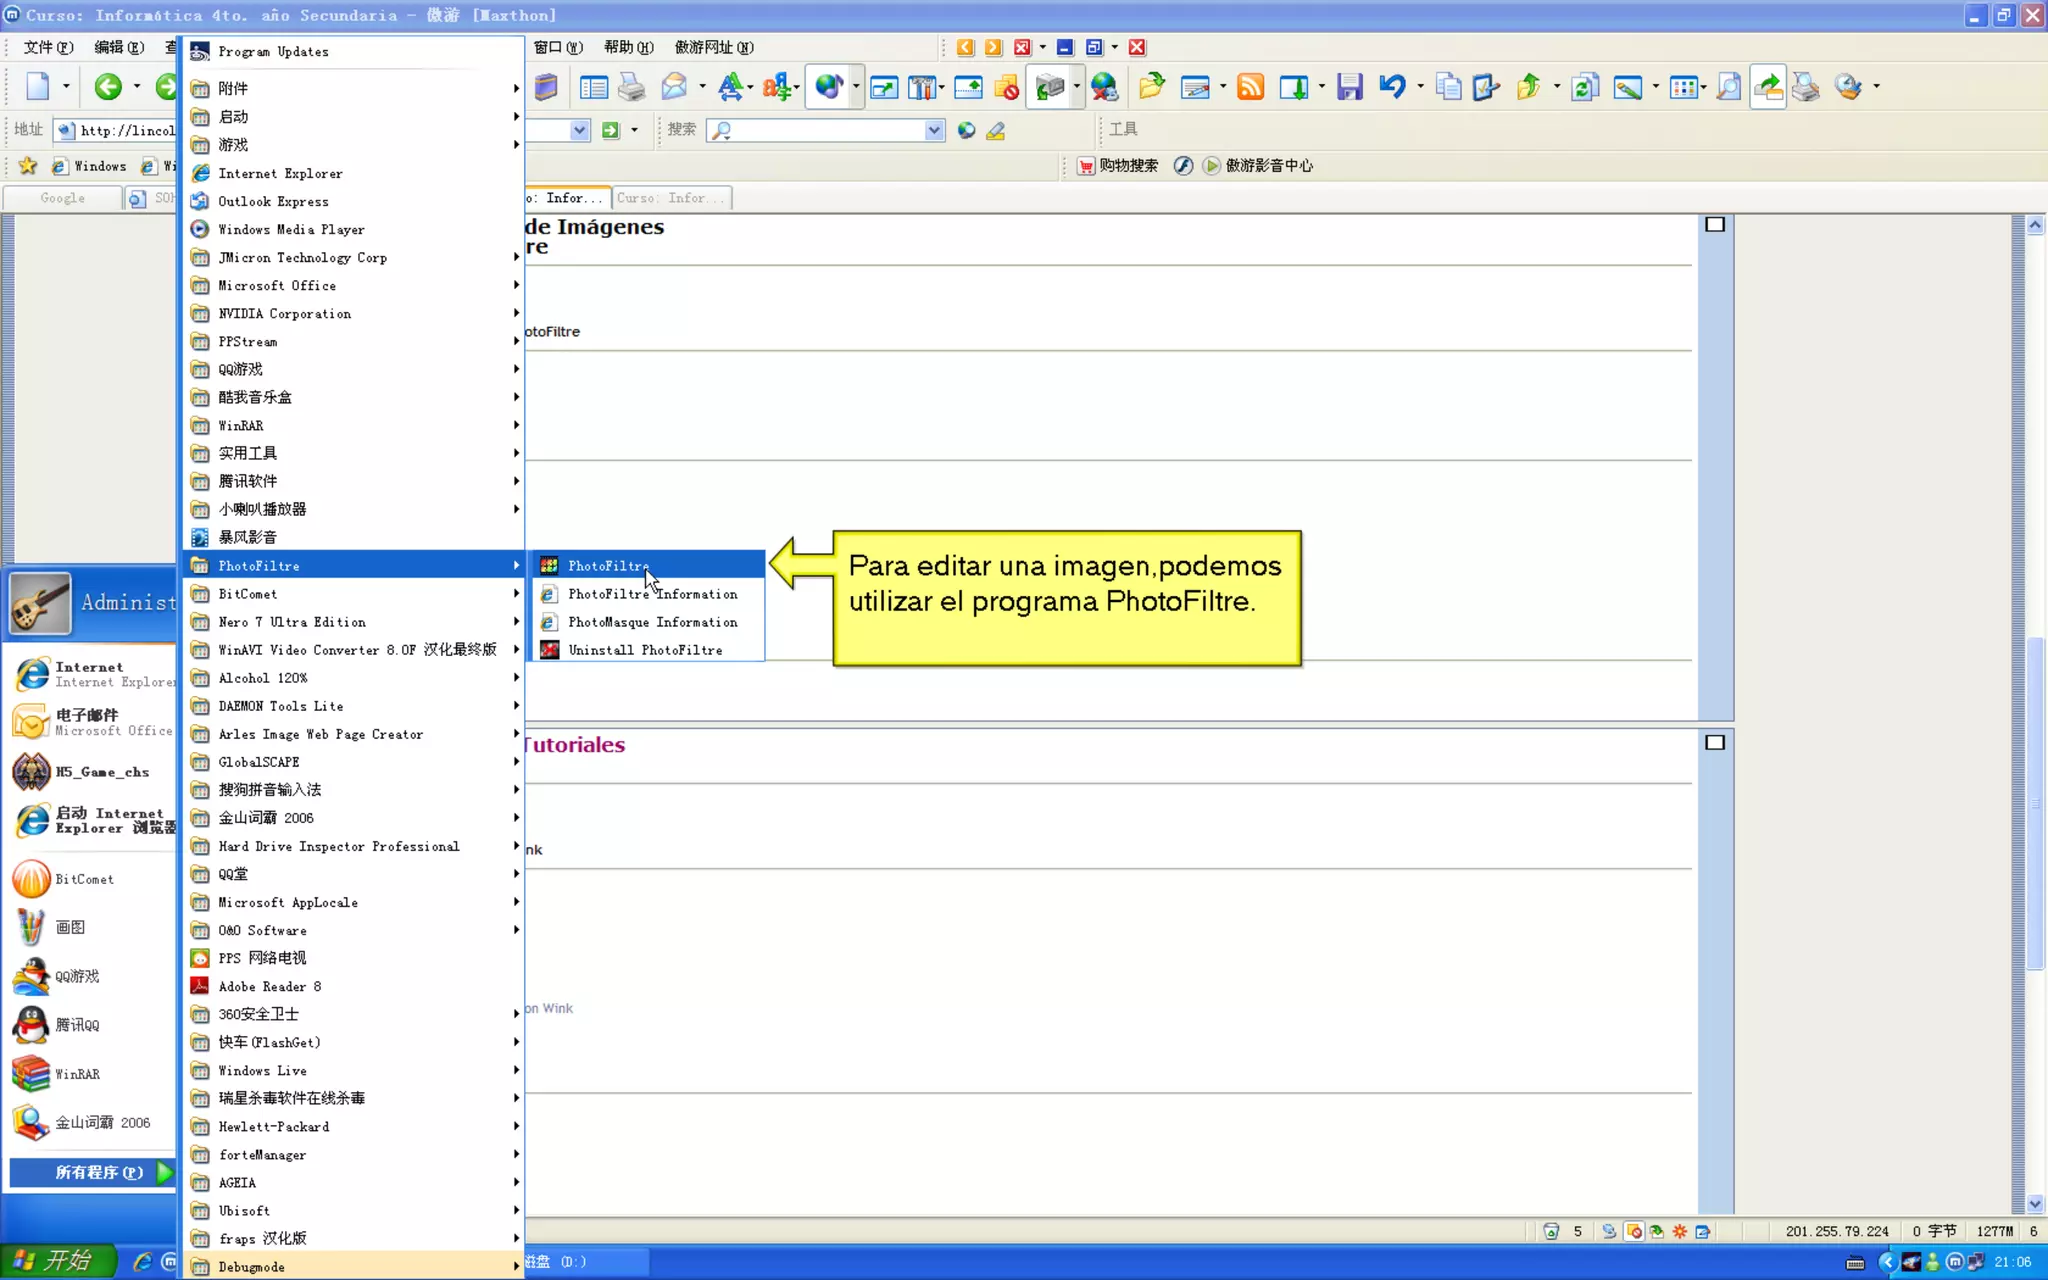Viewport: 2048px width, 1280px height.
Task: Click the page vertical scrollbar down arrow
Action: coord(2035,1204)
